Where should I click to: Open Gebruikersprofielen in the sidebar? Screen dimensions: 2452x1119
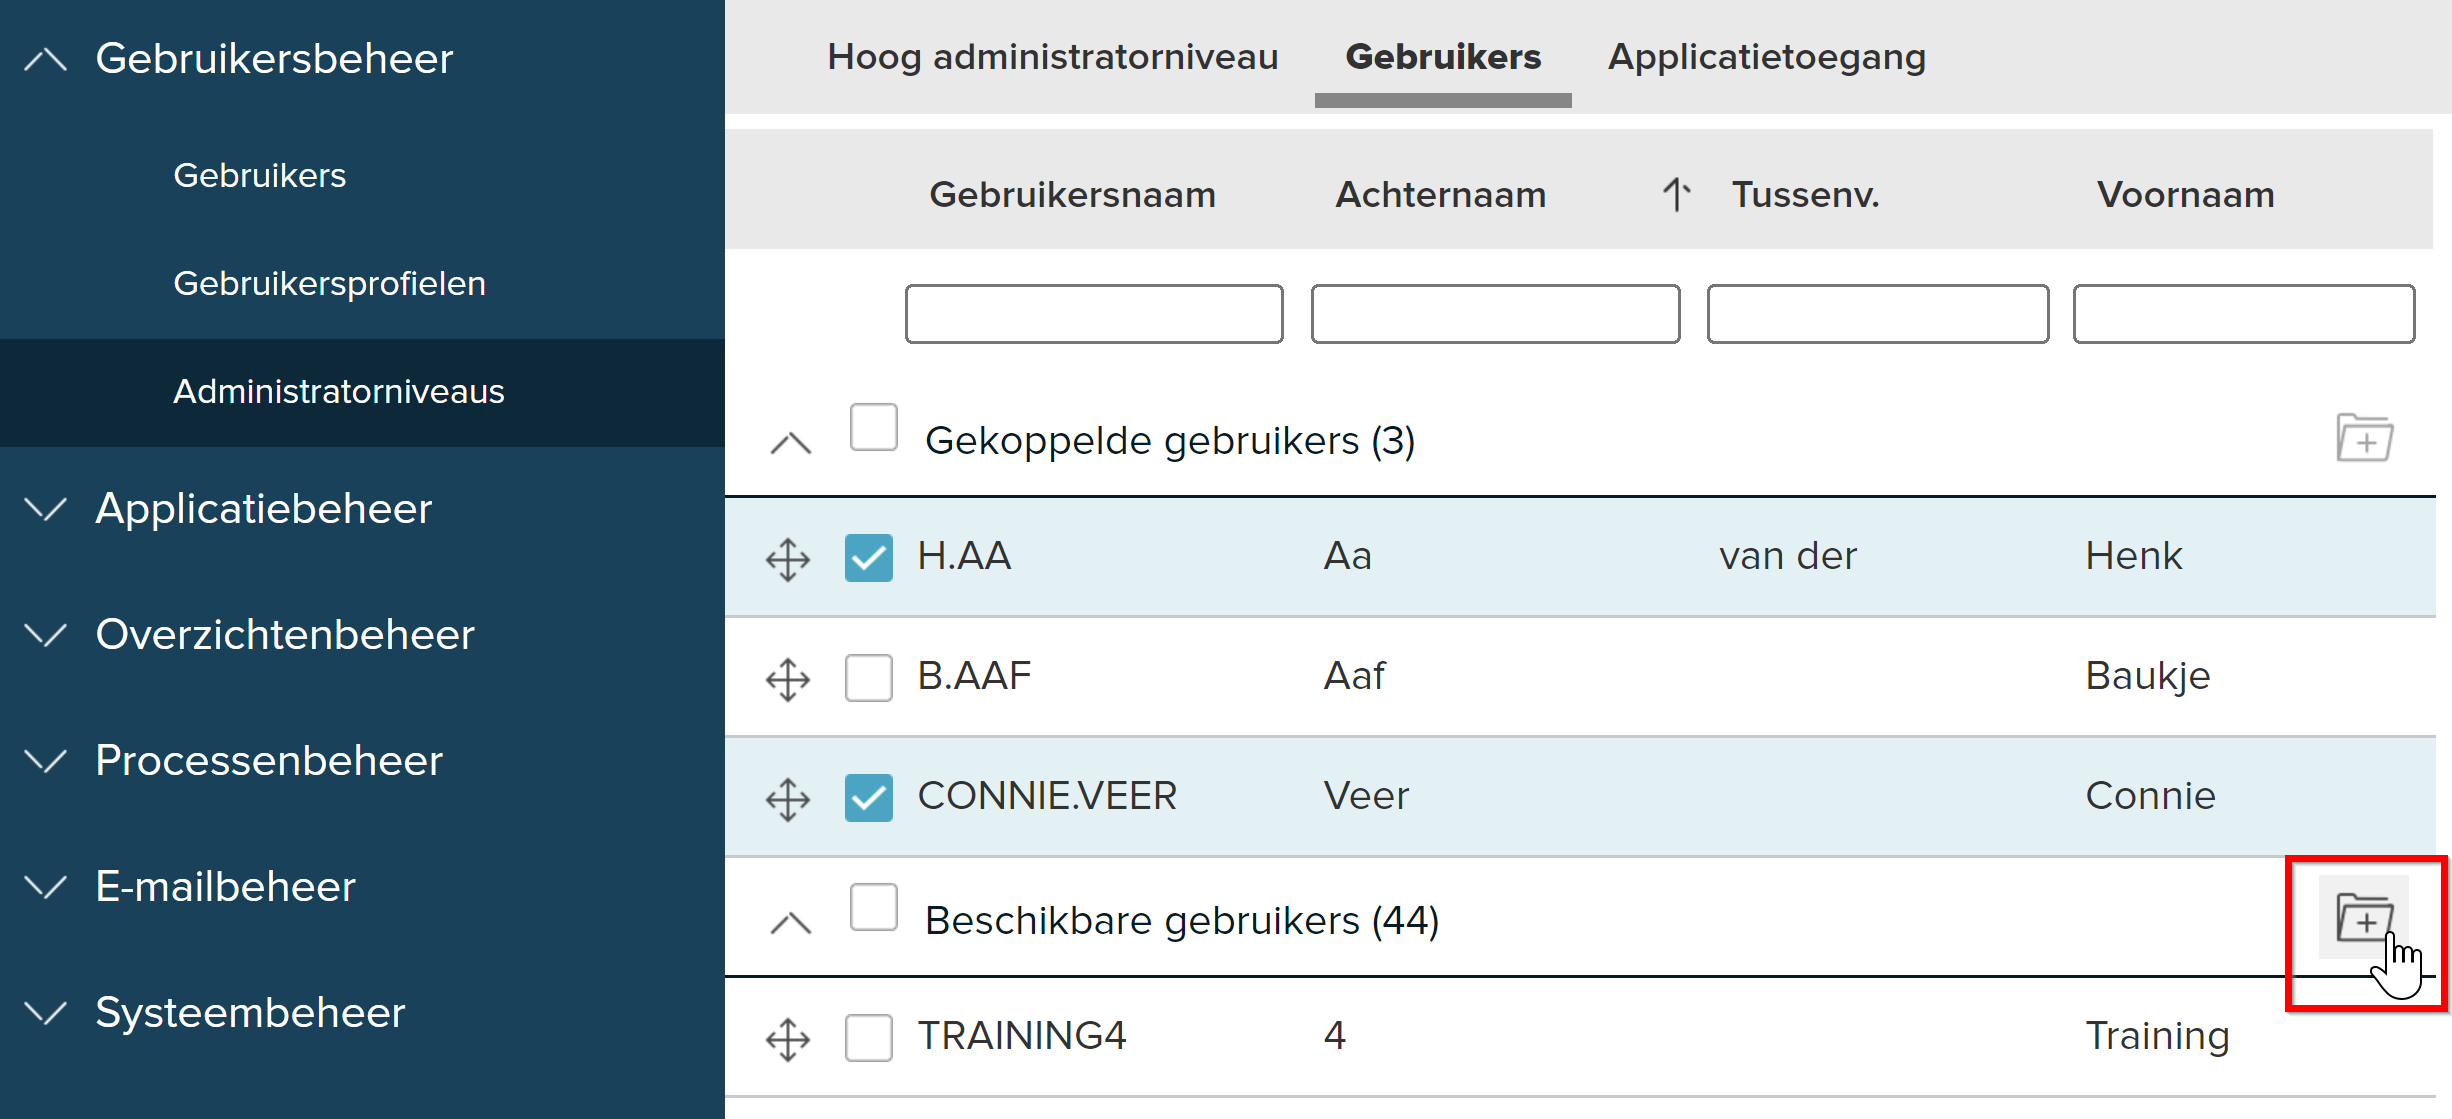pyautogui.click(x=329, y=283)
